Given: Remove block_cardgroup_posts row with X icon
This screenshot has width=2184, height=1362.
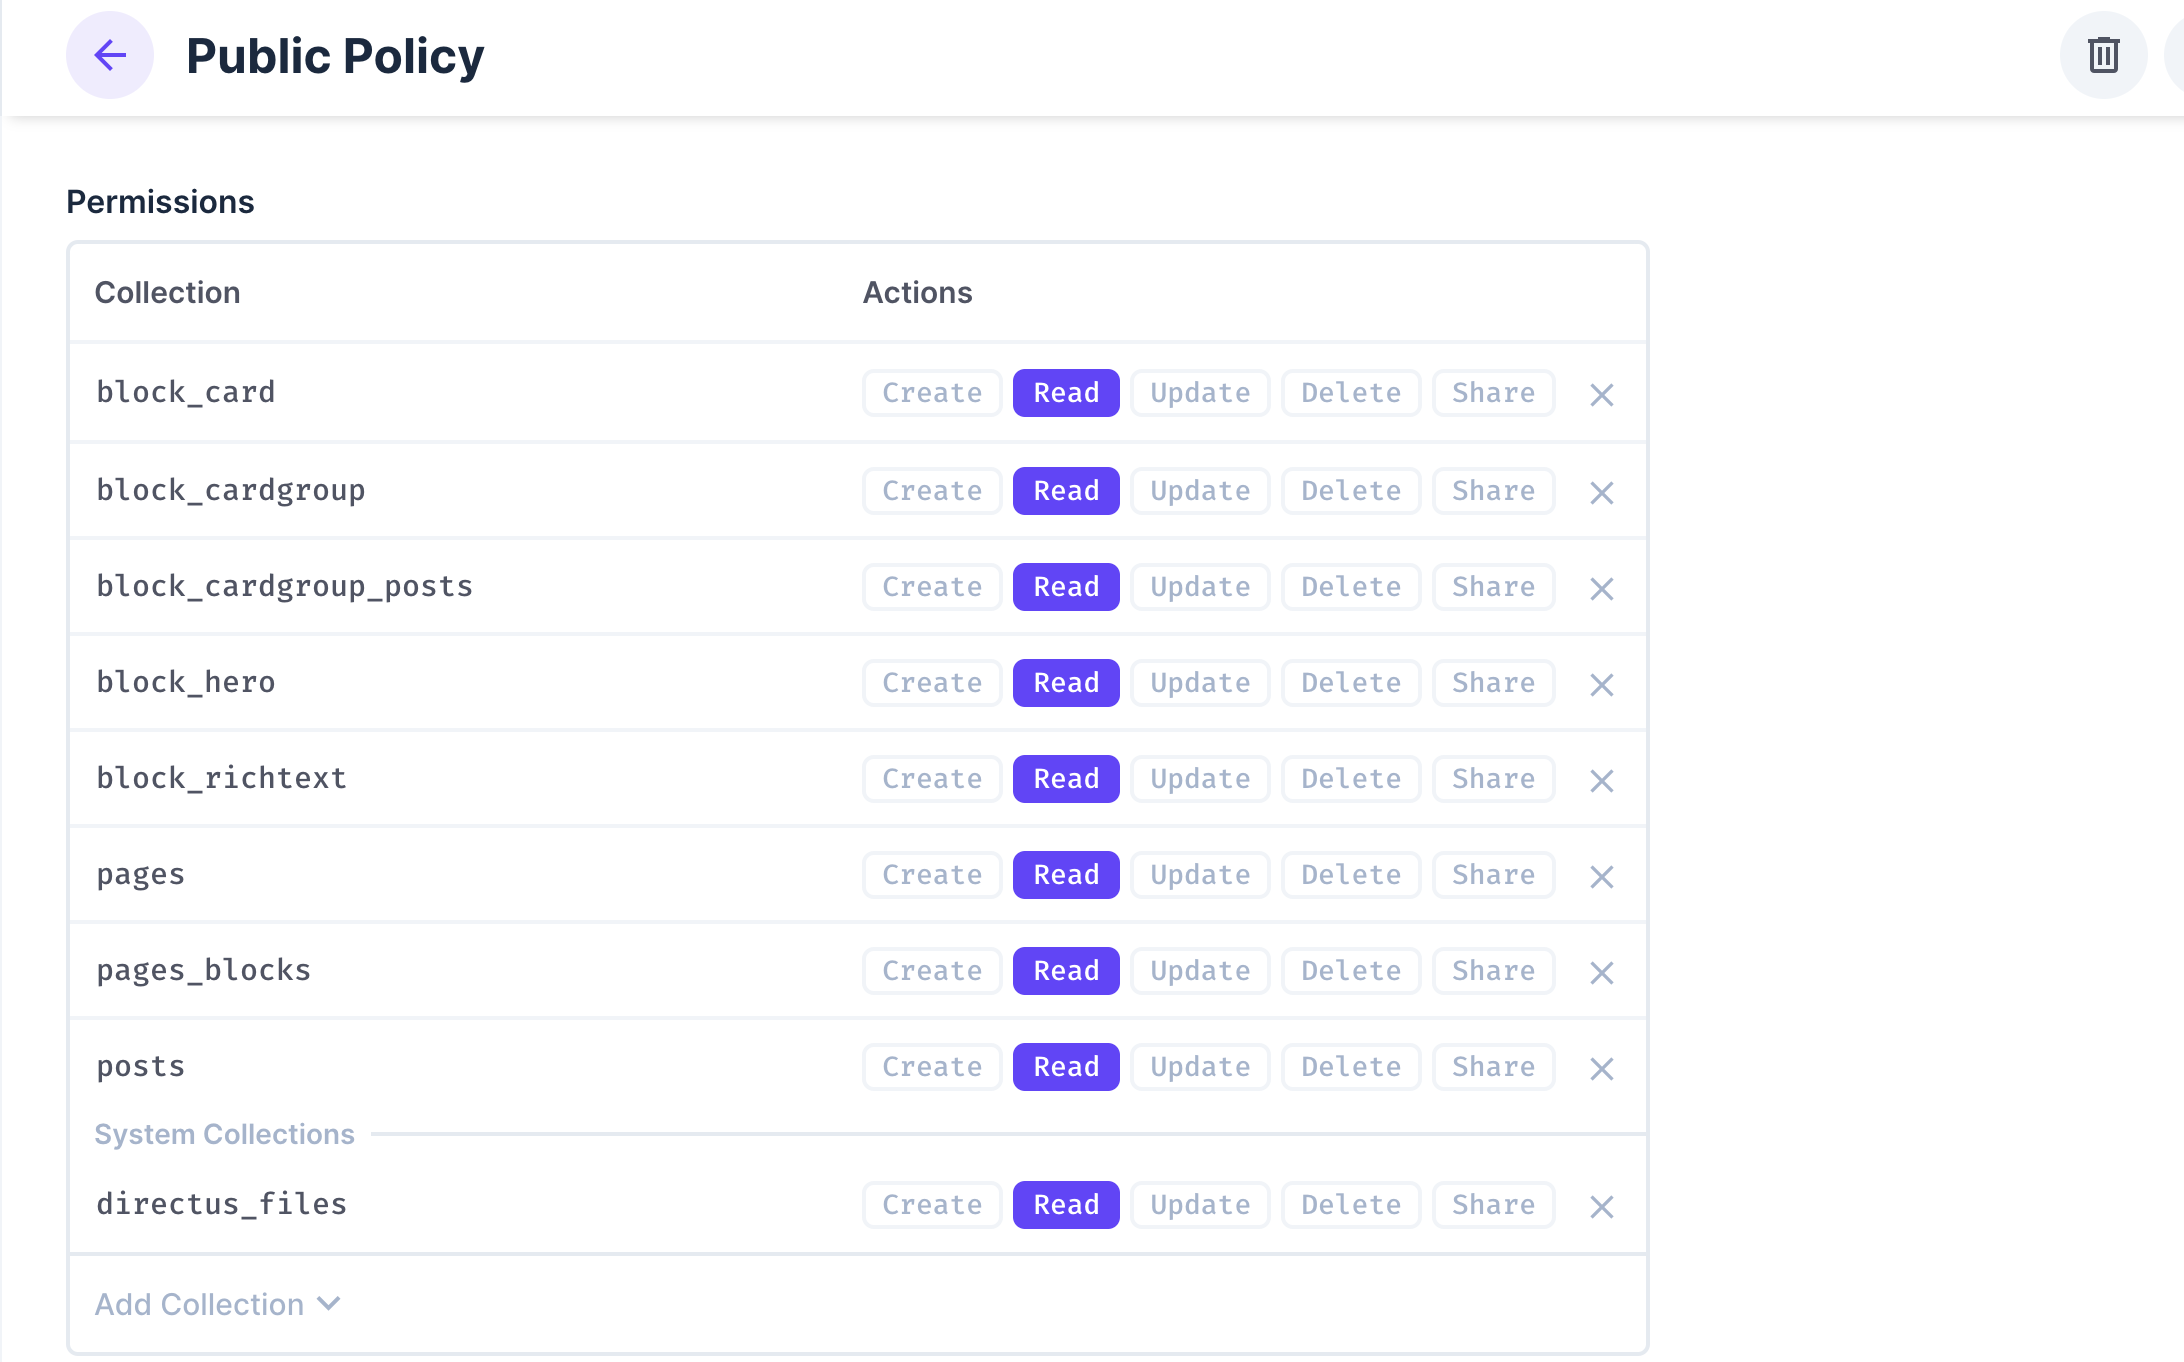Looking at the screenshot, I should (1601, 588).
